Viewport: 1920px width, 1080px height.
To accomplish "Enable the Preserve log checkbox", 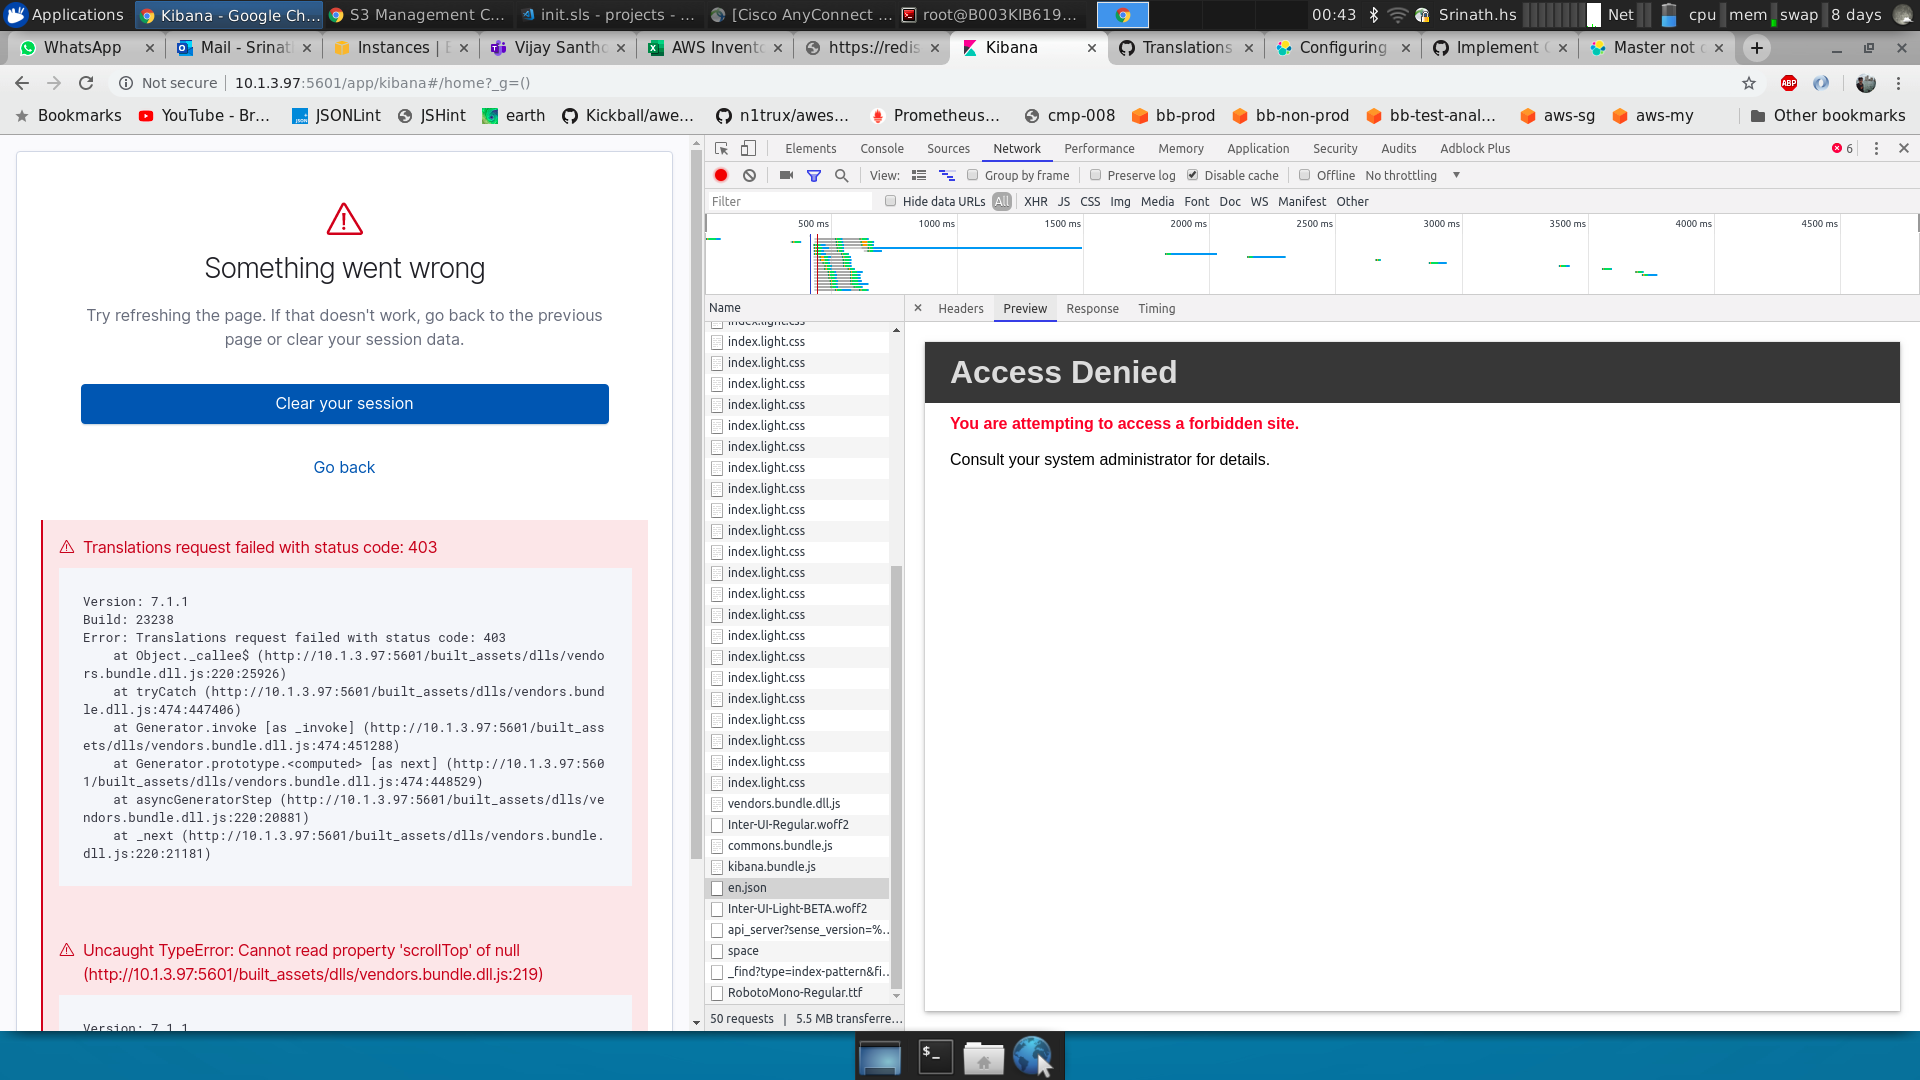I will [1097, 175].
